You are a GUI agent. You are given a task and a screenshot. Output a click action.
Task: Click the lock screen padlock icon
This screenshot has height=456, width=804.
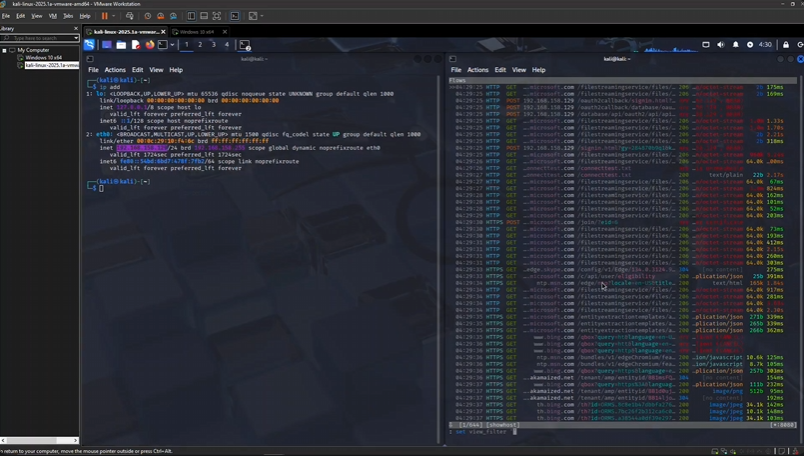coord(786,45)
